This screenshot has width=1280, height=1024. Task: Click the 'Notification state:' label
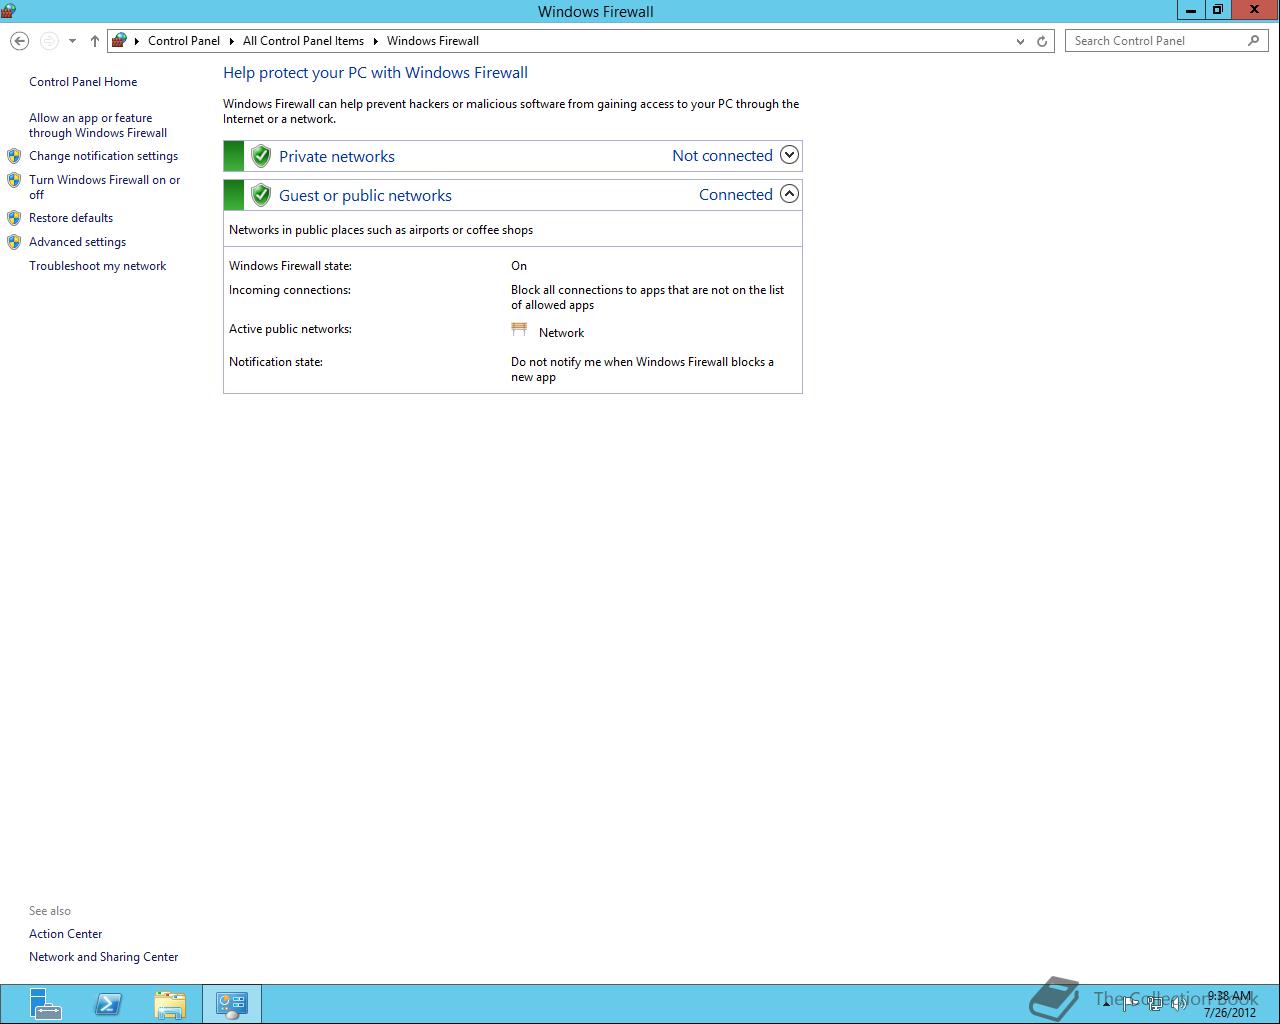[276, 362]
